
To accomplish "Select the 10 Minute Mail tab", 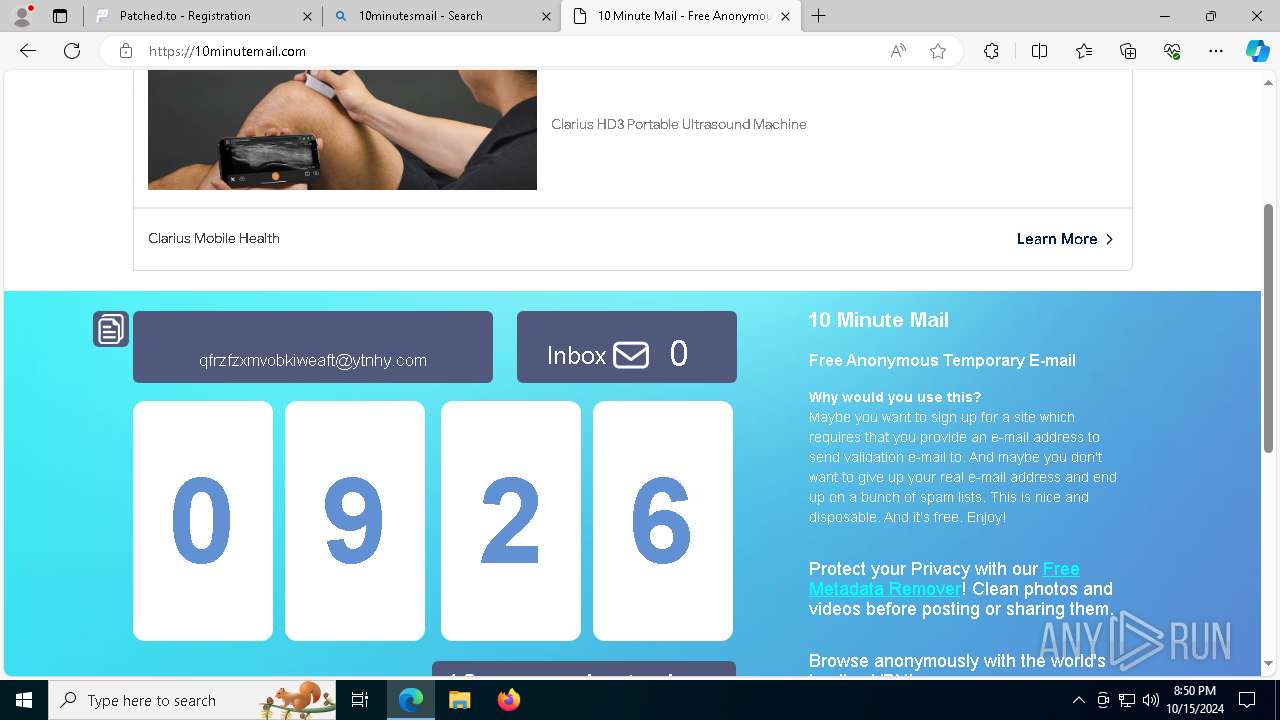I will coord(681,16).
